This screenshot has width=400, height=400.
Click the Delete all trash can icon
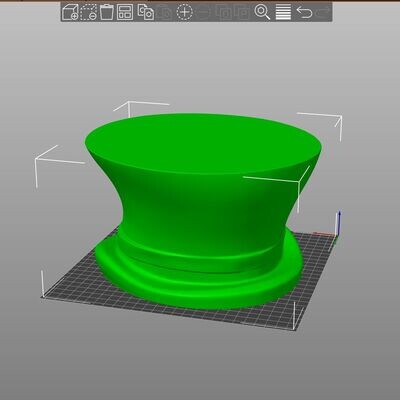point(107,12)
